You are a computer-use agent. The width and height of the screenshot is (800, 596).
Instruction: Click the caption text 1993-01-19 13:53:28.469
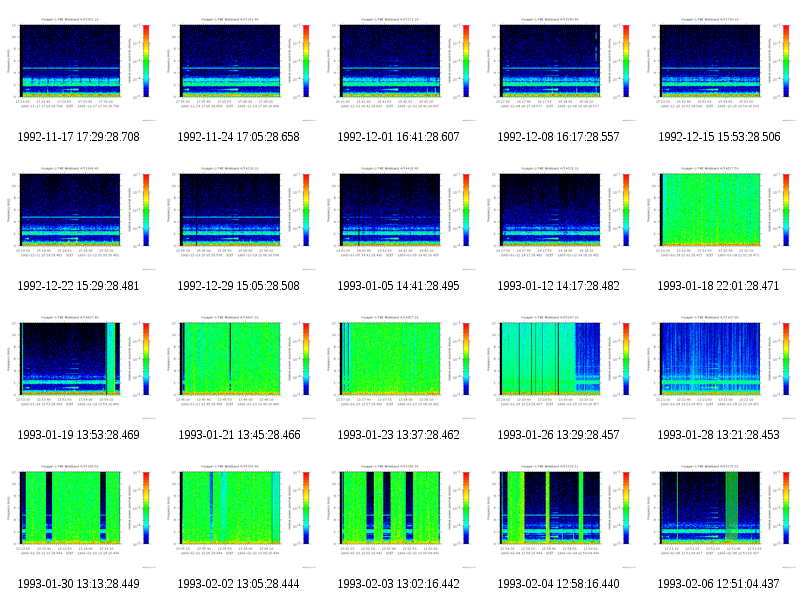click(x=79, y=435)
